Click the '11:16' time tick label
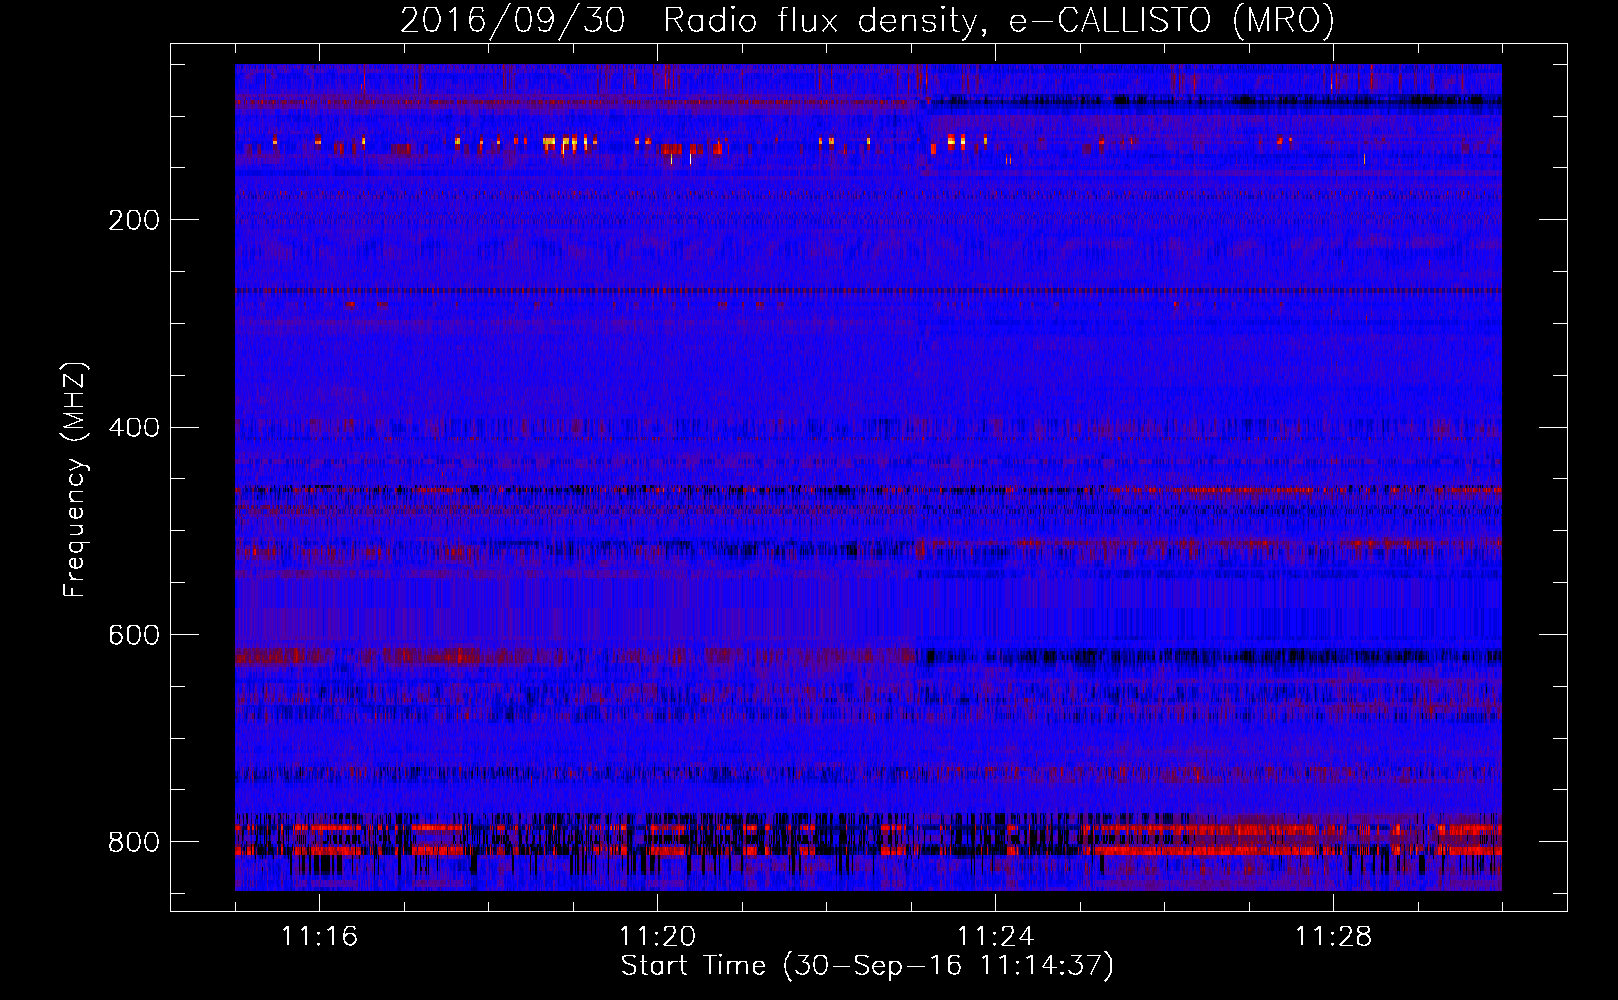1618x1000 pixels. (319, 937)
